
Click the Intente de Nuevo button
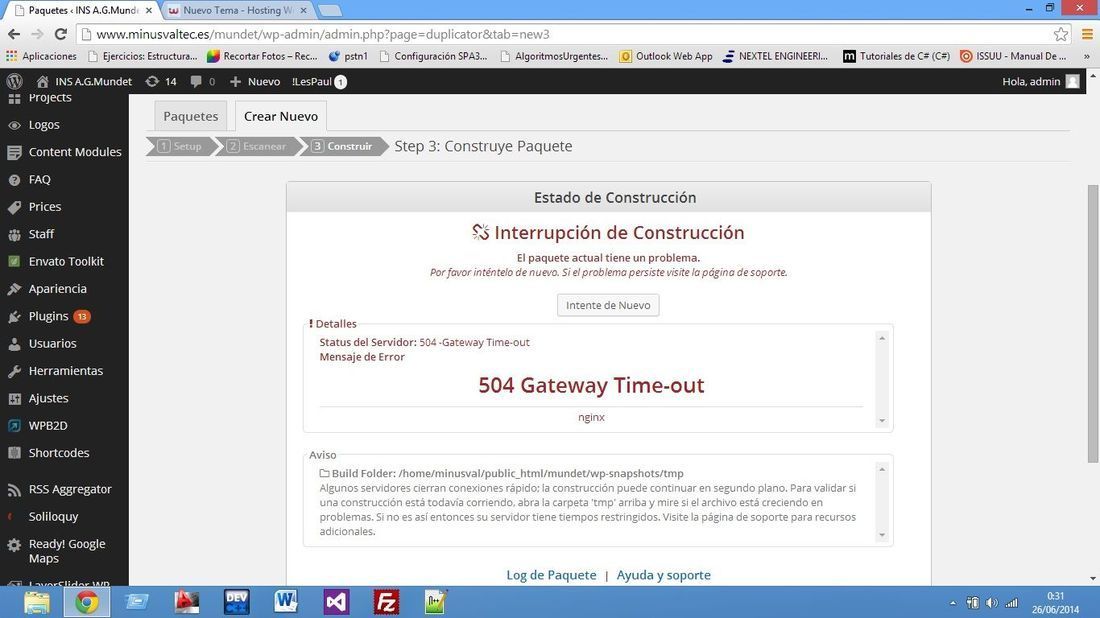tap(608, 305)
